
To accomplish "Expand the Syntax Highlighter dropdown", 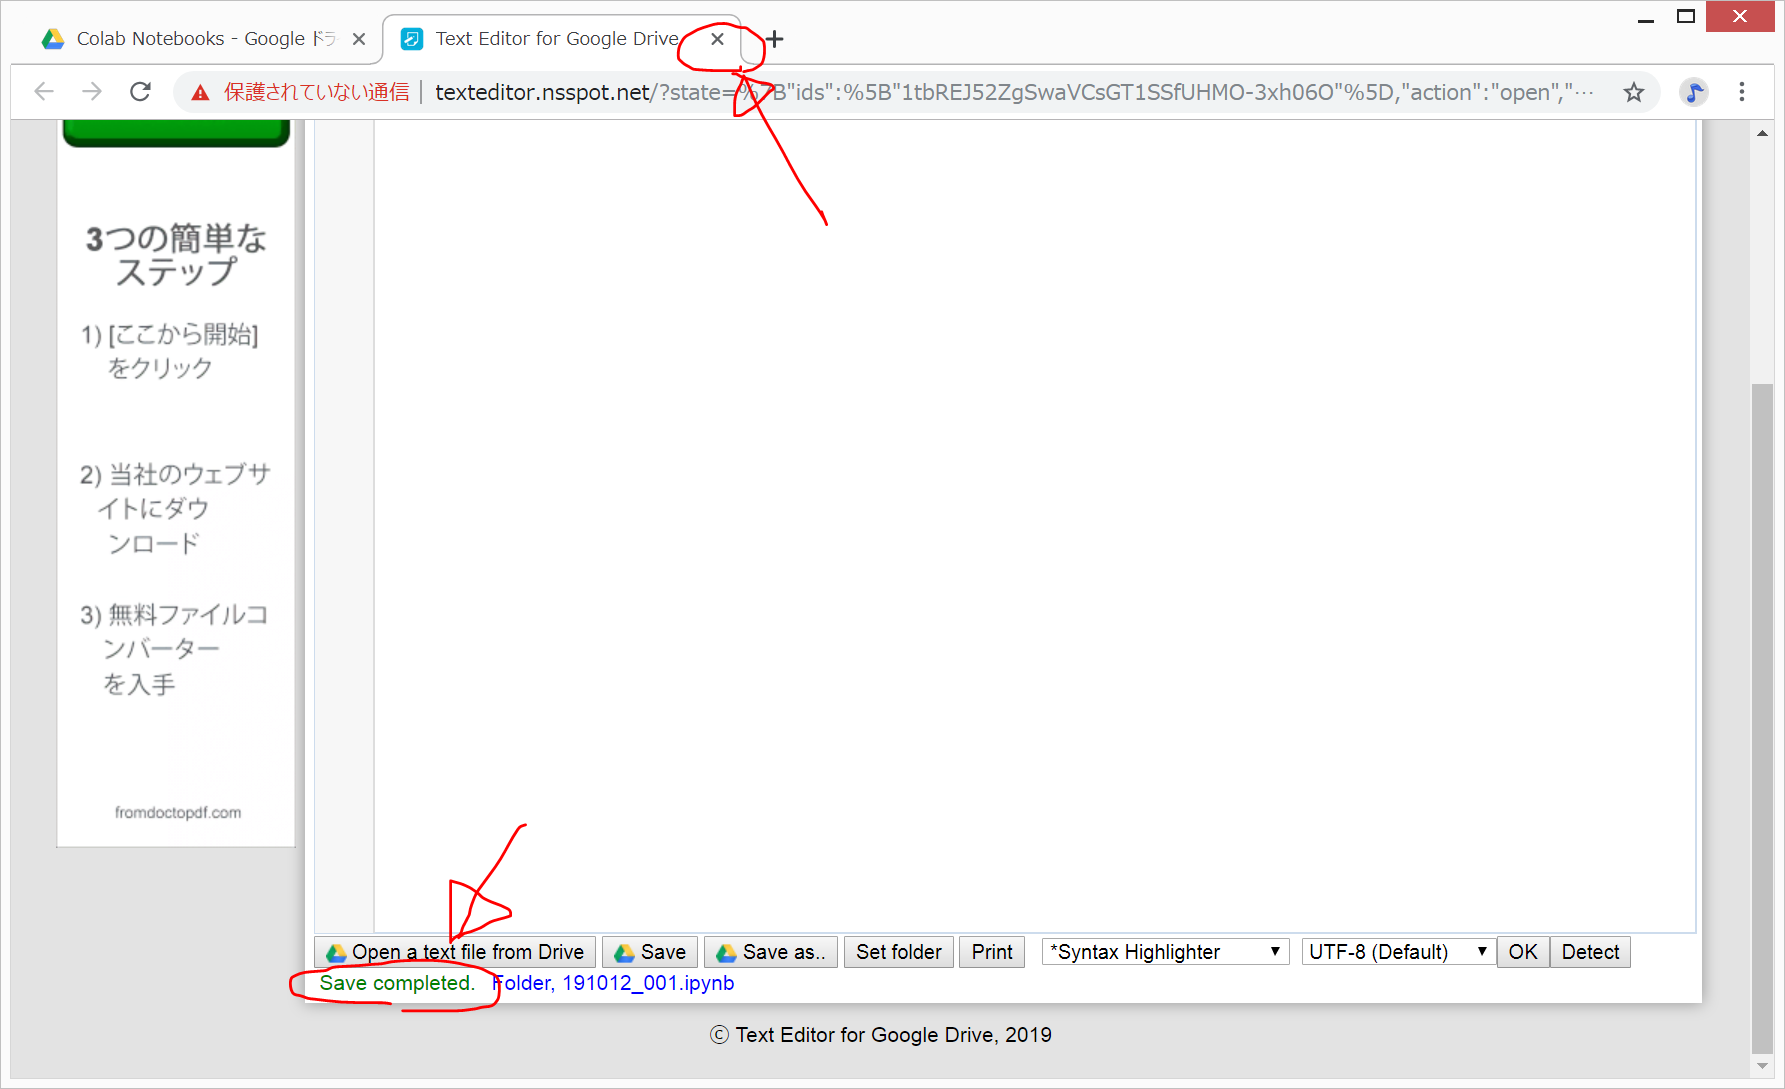I will 1165,952.
